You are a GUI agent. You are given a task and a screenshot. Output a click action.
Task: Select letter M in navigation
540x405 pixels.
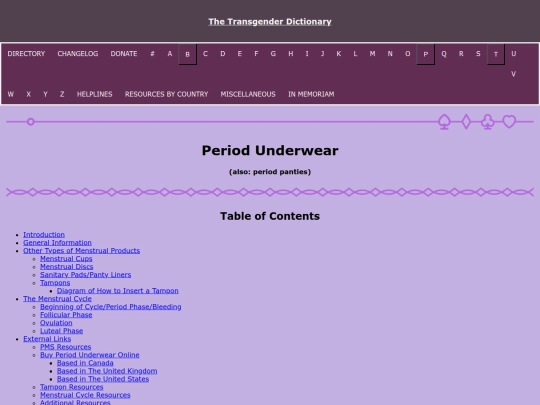pyautogui.click(x=372, y=54)
